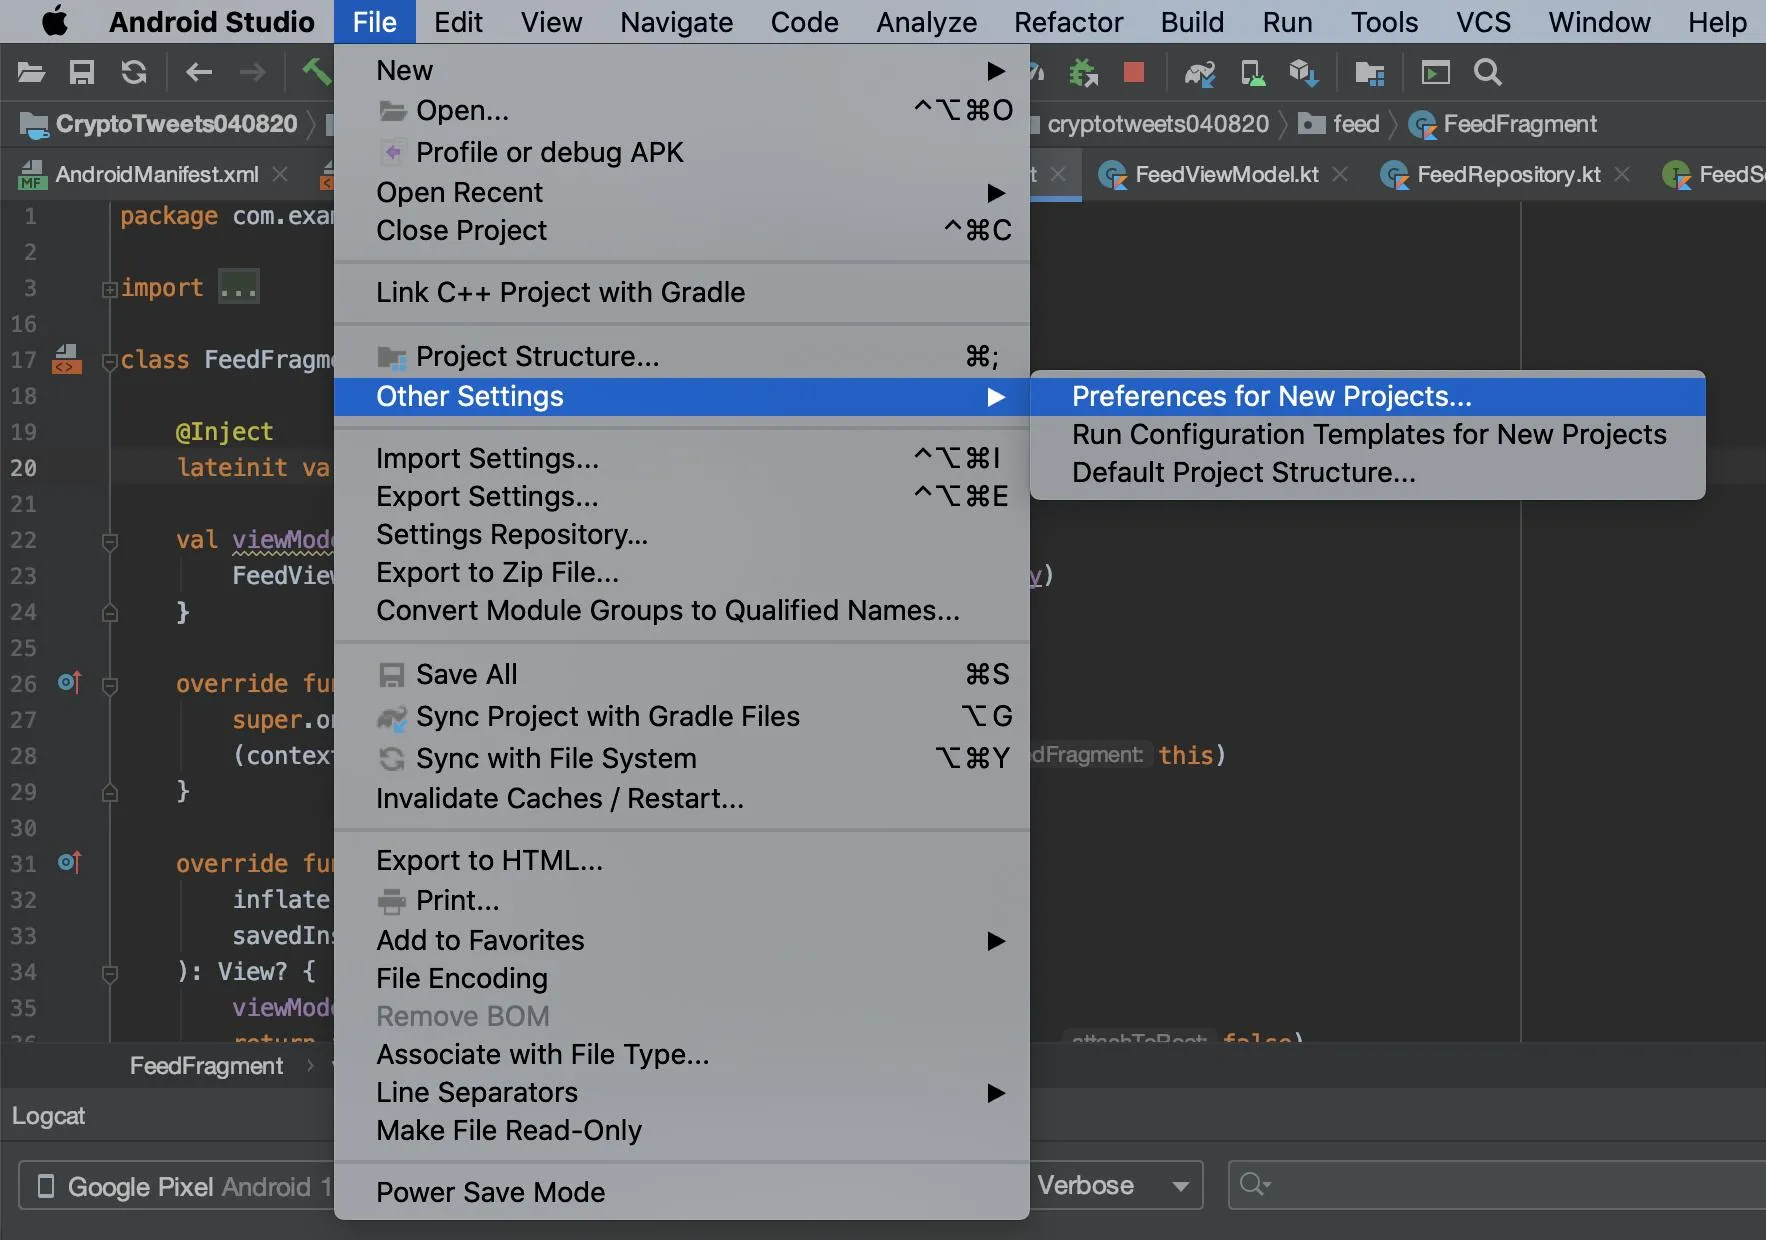Expand the New submenu

point(682,70)
